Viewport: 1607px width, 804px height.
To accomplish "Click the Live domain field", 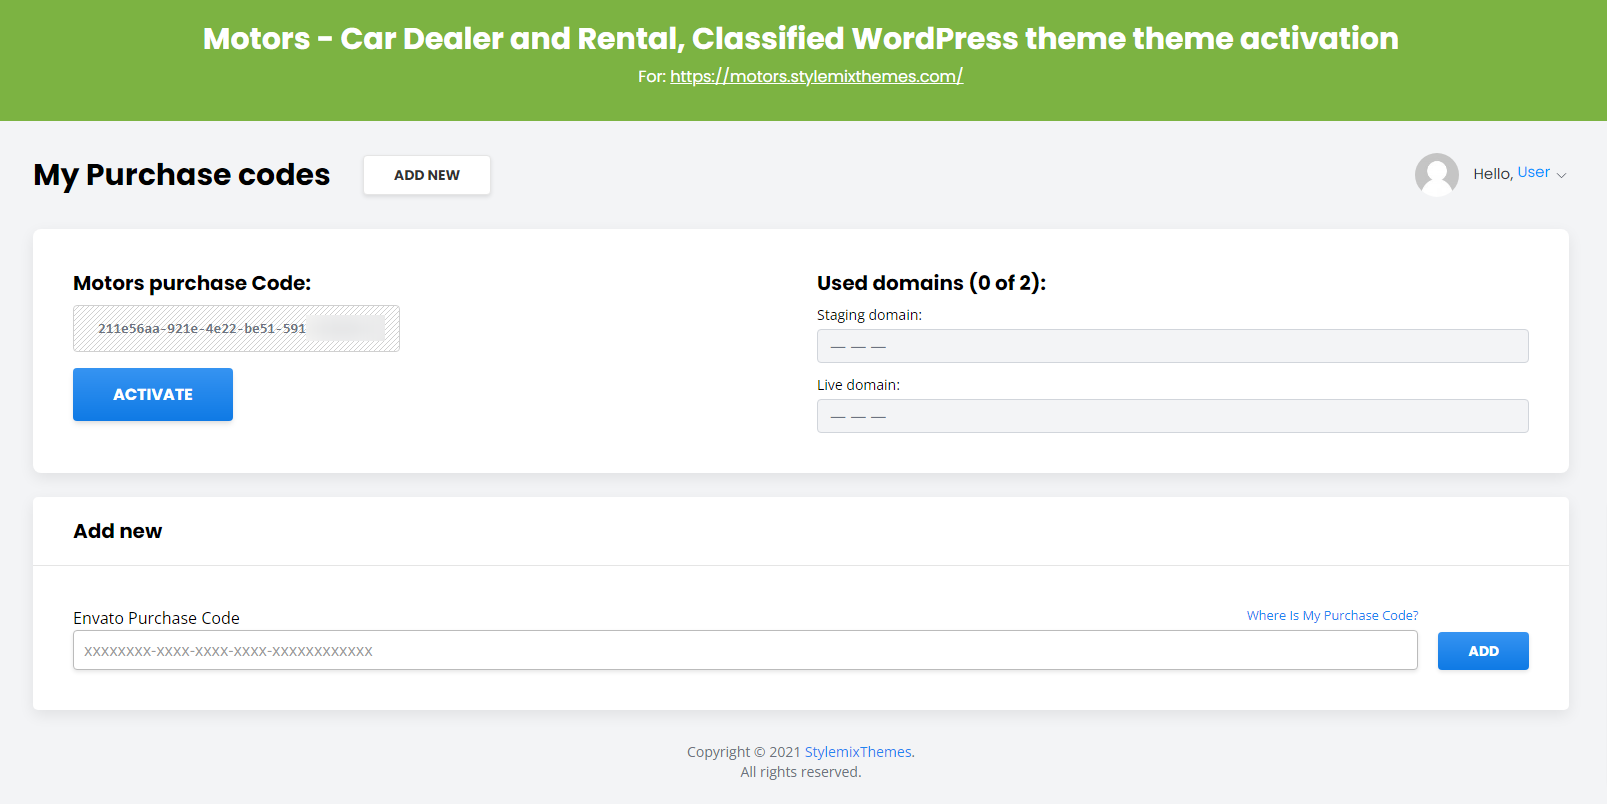I will 1172,416.
